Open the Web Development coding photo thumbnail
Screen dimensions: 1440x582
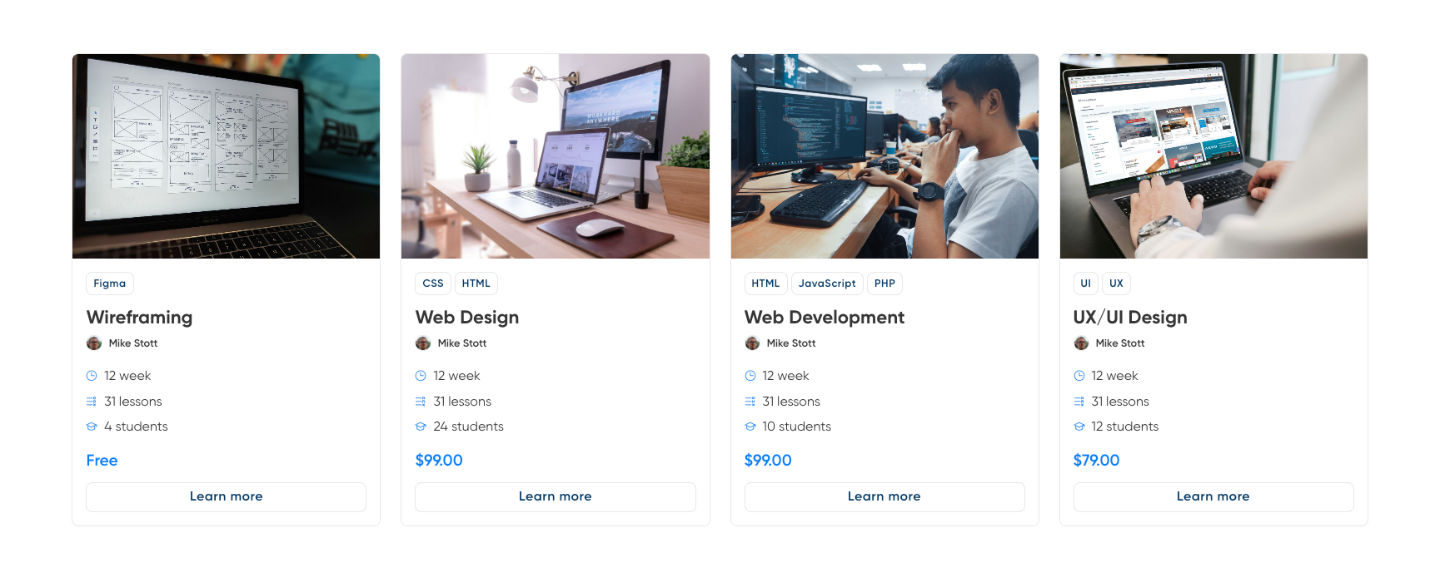click(884, 156)
